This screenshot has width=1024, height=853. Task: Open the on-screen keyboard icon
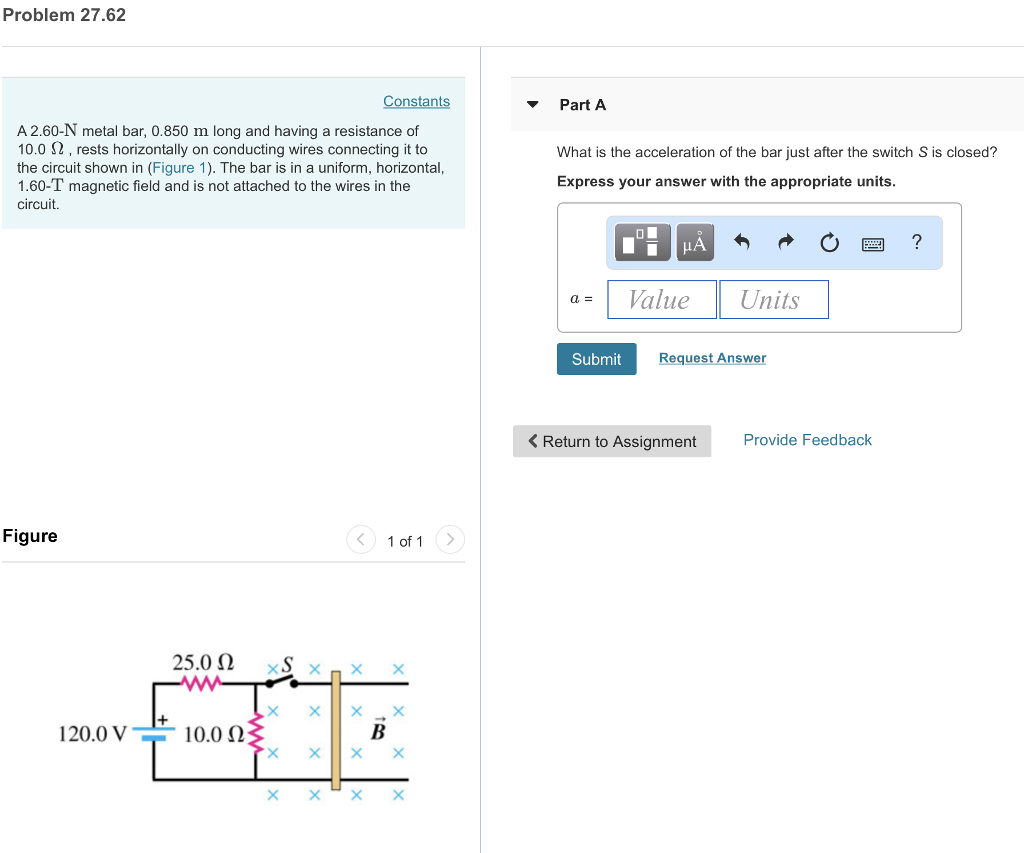coord(872,243)
